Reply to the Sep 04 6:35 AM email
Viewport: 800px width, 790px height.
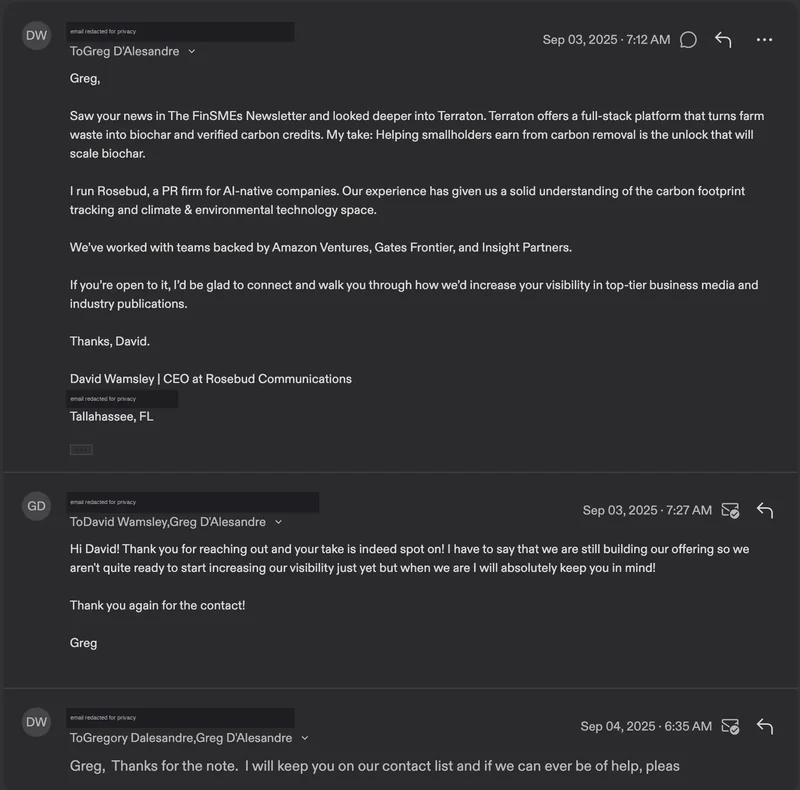coord(765,726)
